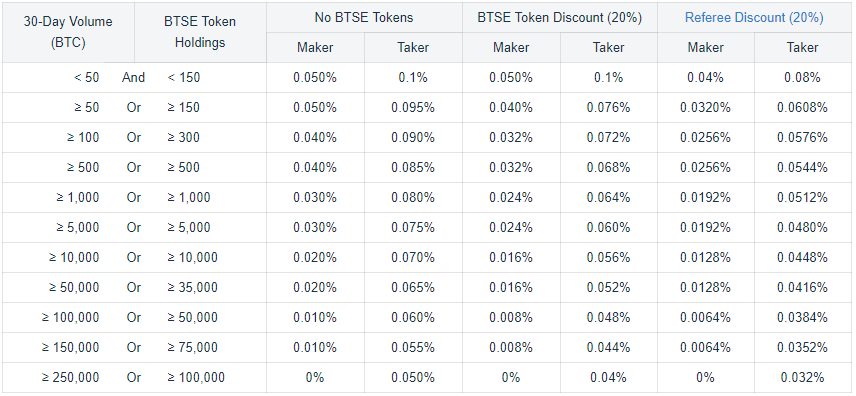Click Taker header under Referee Discount
The image size is (856, 396).
coord(802,48)
